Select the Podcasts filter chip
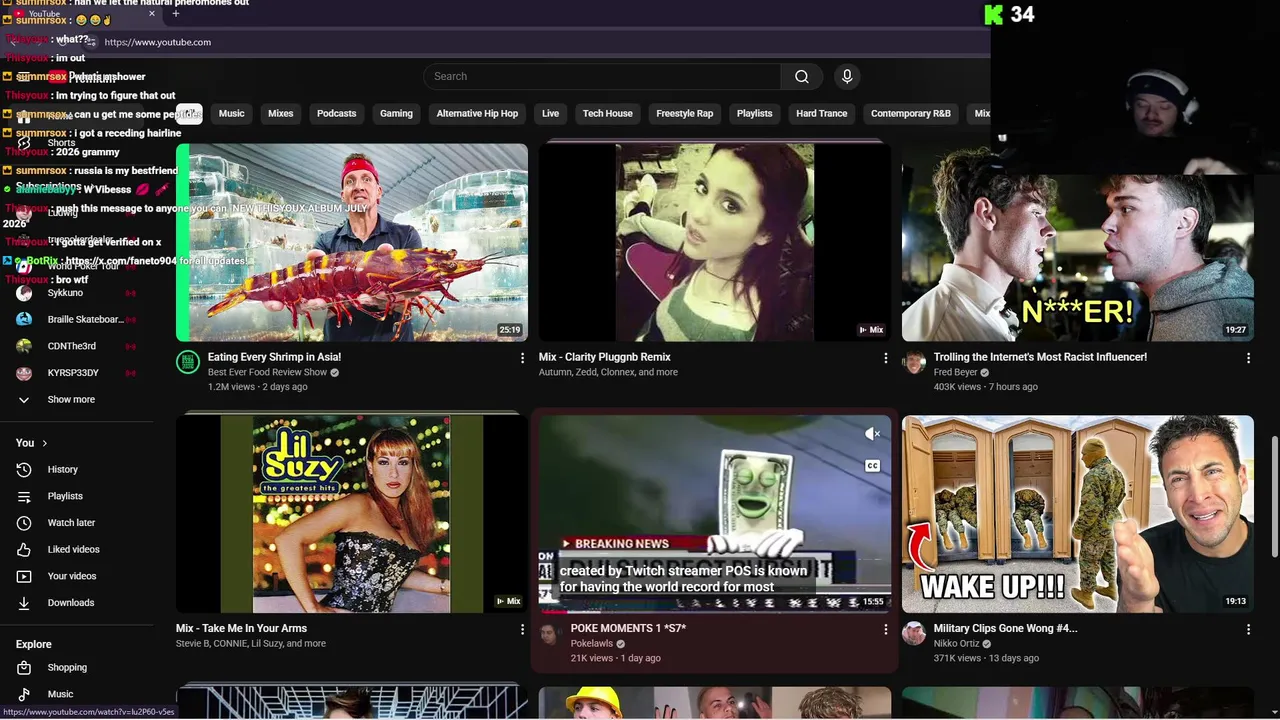 336,113
